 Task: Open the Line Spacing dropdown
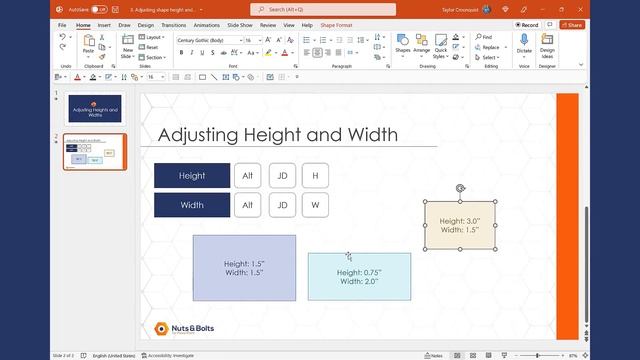point(362,40)
